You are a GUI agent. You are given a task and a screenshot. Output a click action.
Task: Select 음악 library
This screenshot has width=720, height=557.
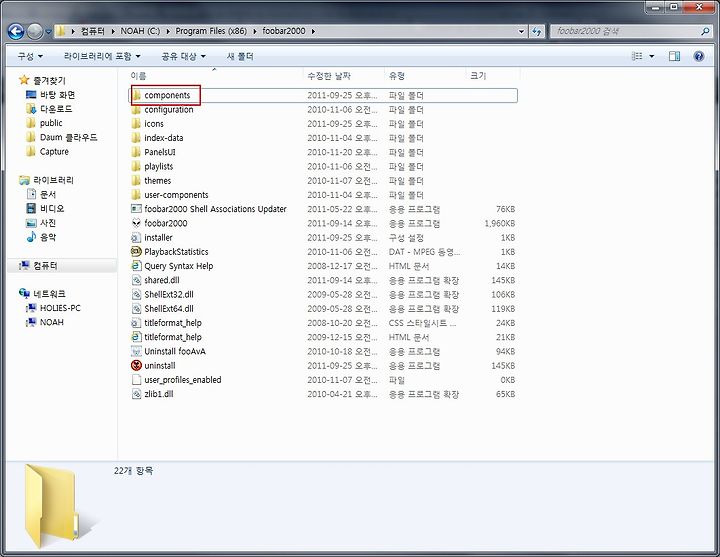pos(41,237)
